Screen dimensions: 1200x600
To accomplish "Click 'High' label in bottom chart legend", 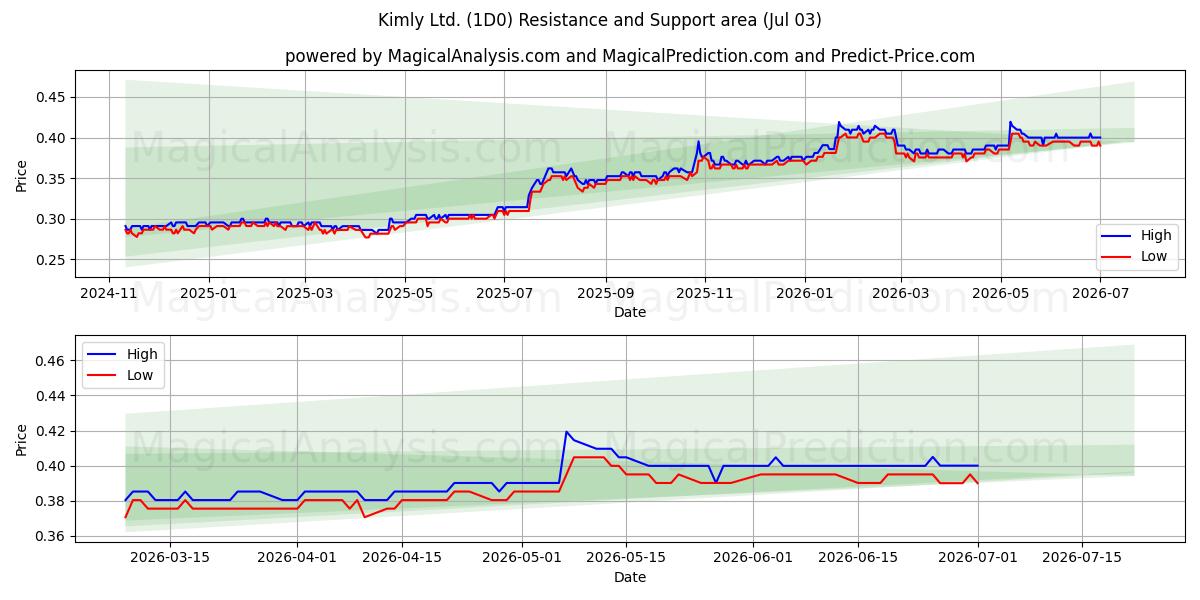I will 141,354.
